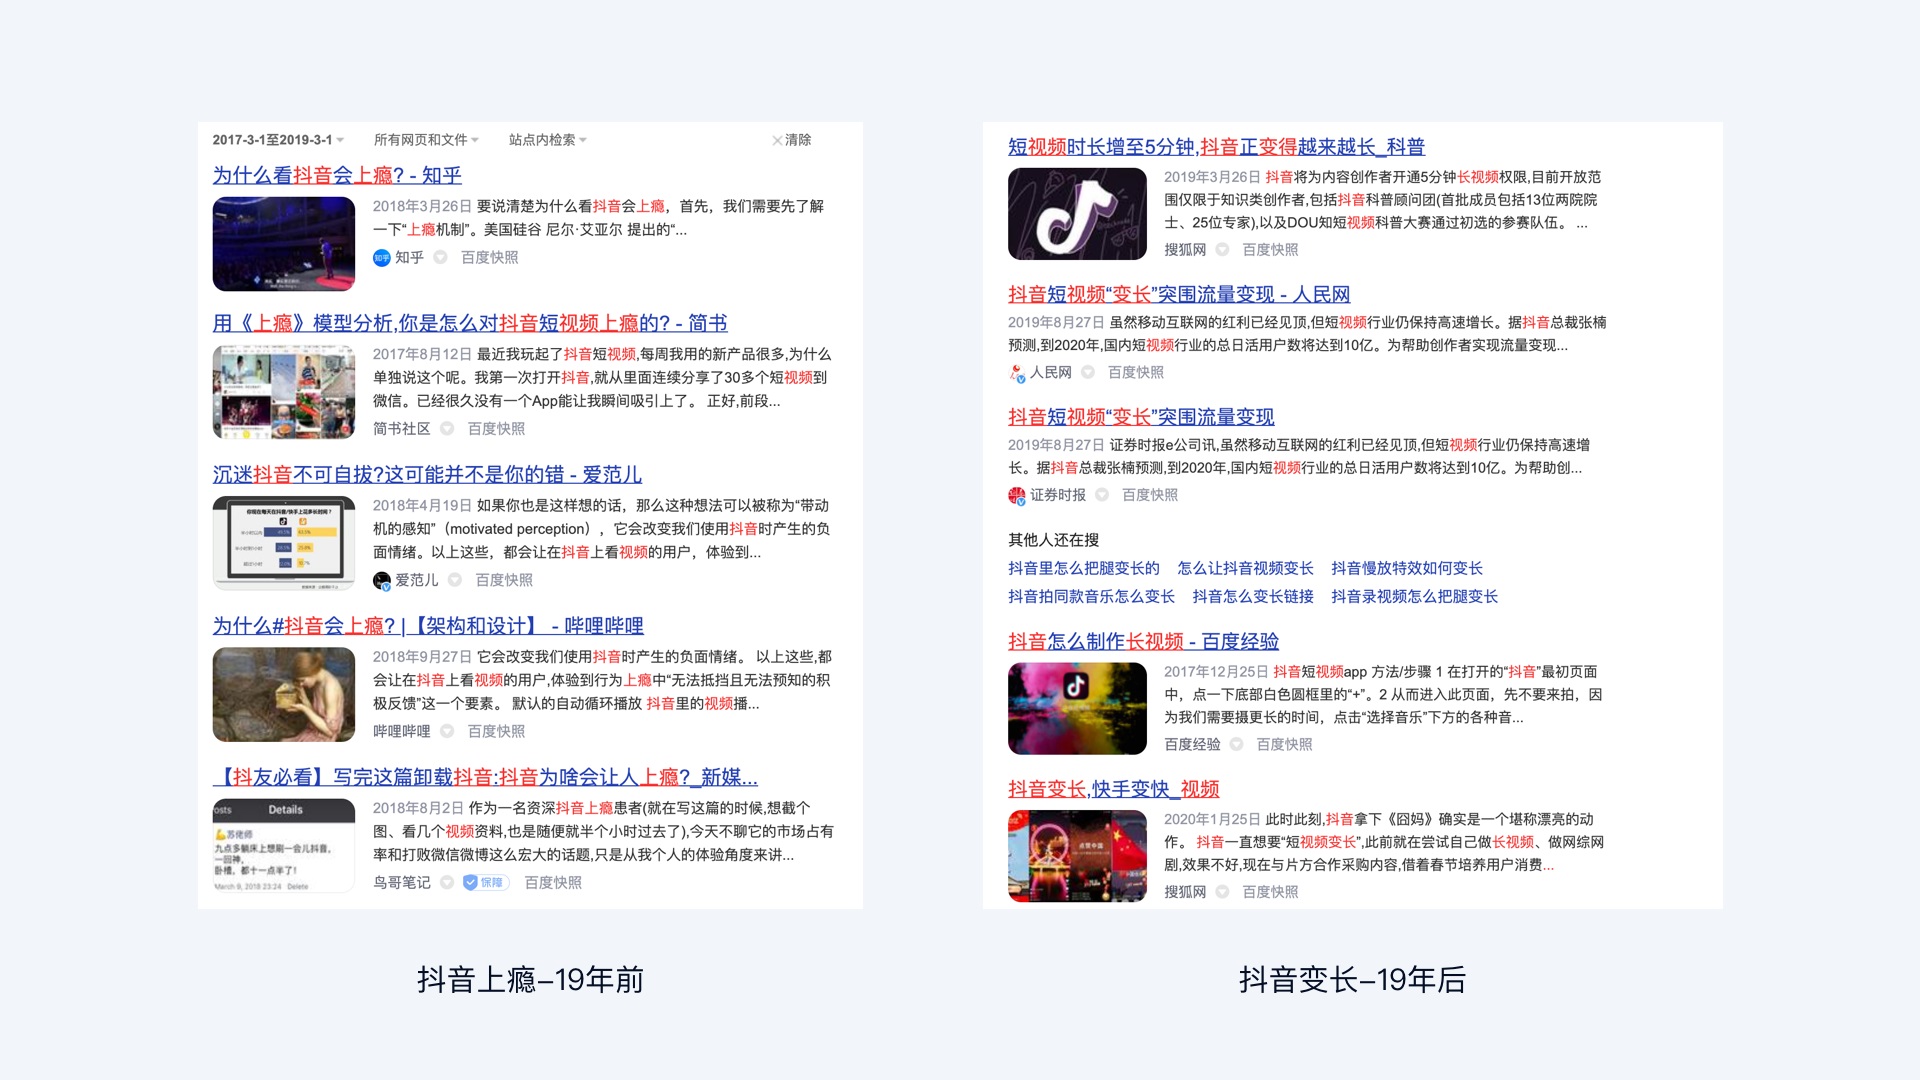Open 百度快照 for the 百度经验 result

pyautogui.click(x=1284, y=744)
